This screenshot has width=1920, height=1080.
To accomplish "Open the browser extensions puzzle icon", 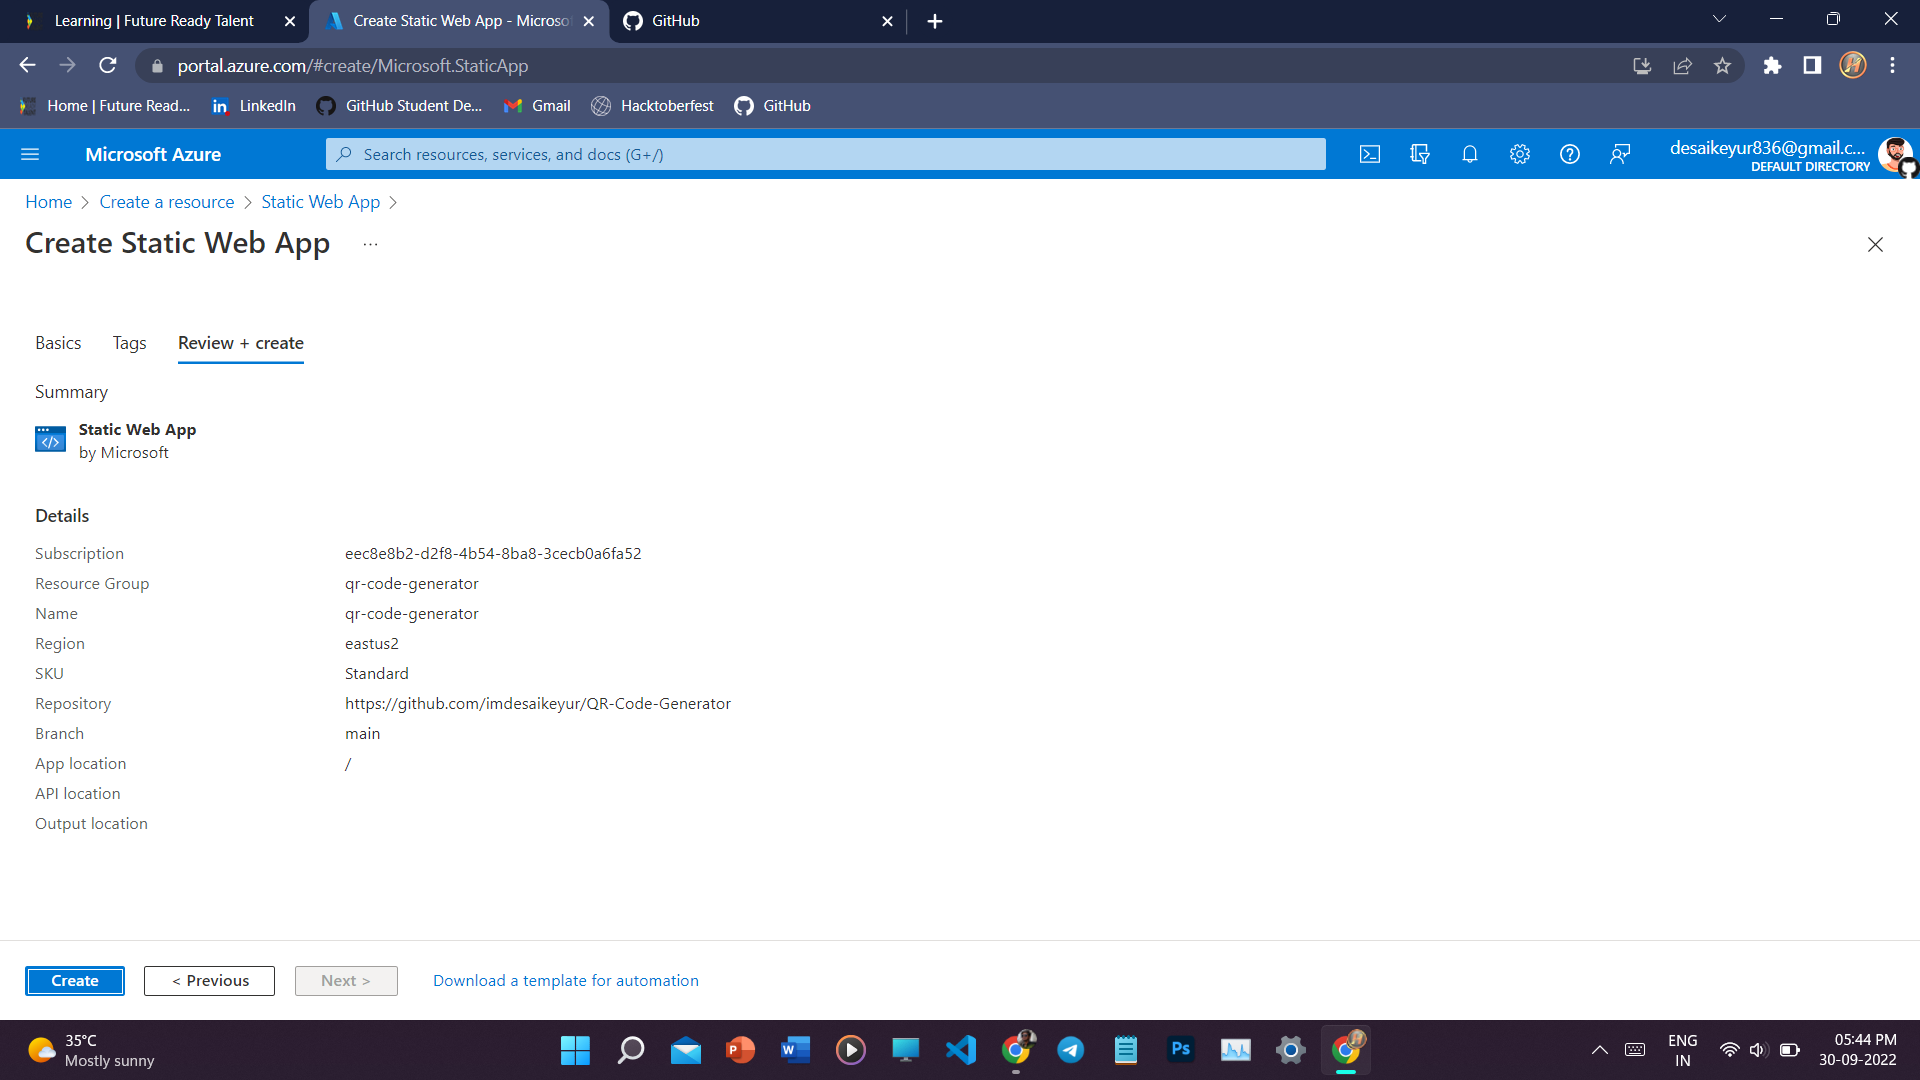I will 1772,65.
